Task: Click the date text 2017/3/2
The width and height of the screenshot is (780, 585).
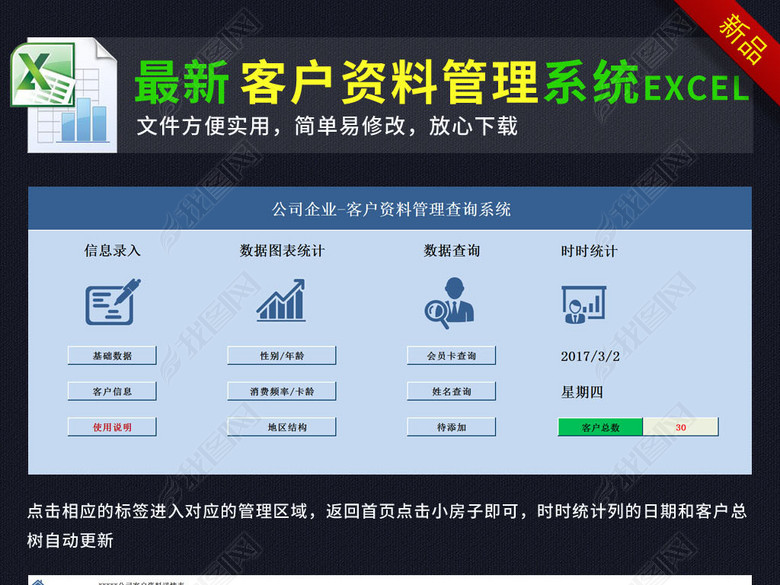Action: coord(590,356)
